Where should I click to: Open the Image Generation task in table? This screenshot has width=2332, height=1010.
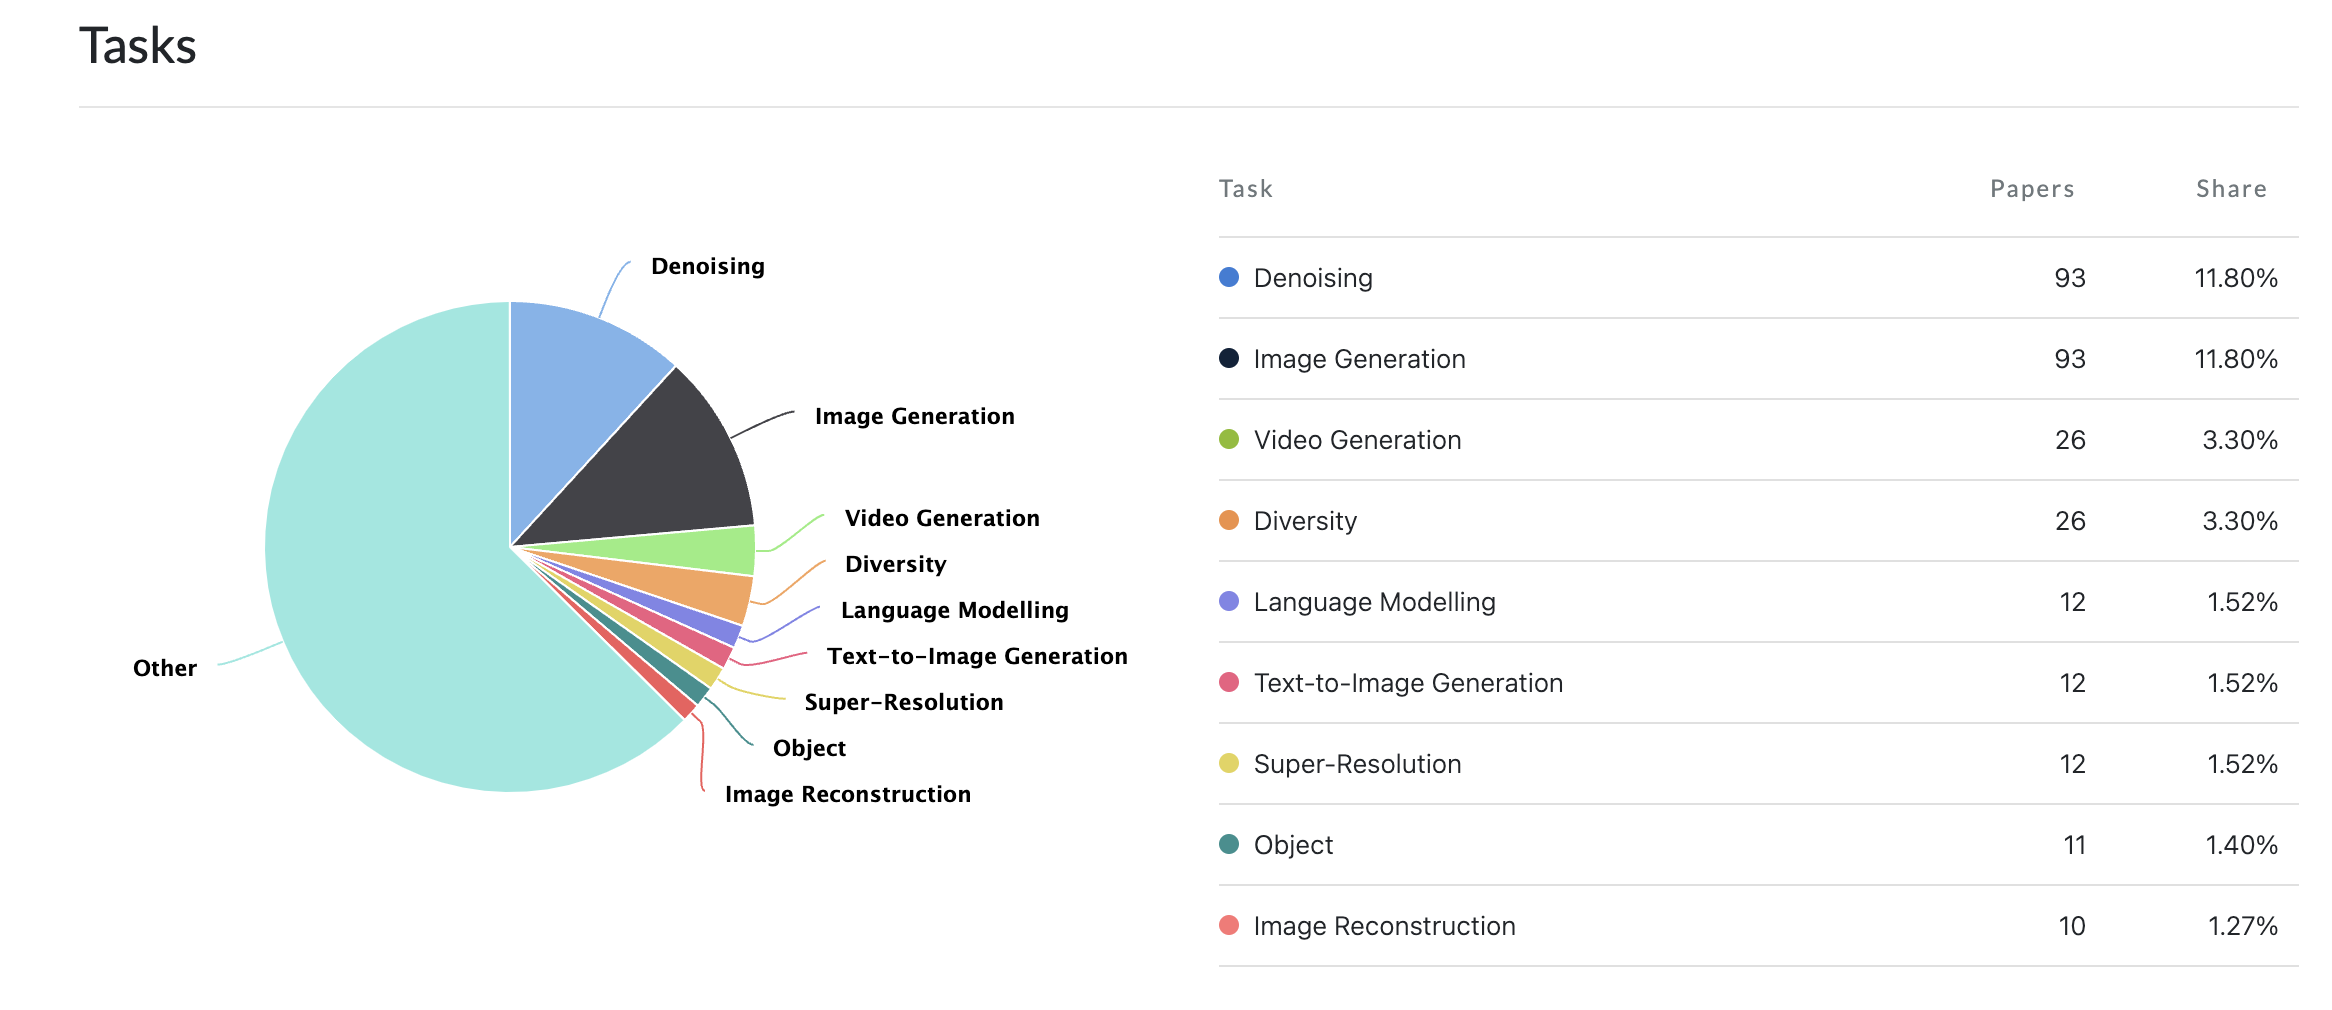(x=1359, y=359)
